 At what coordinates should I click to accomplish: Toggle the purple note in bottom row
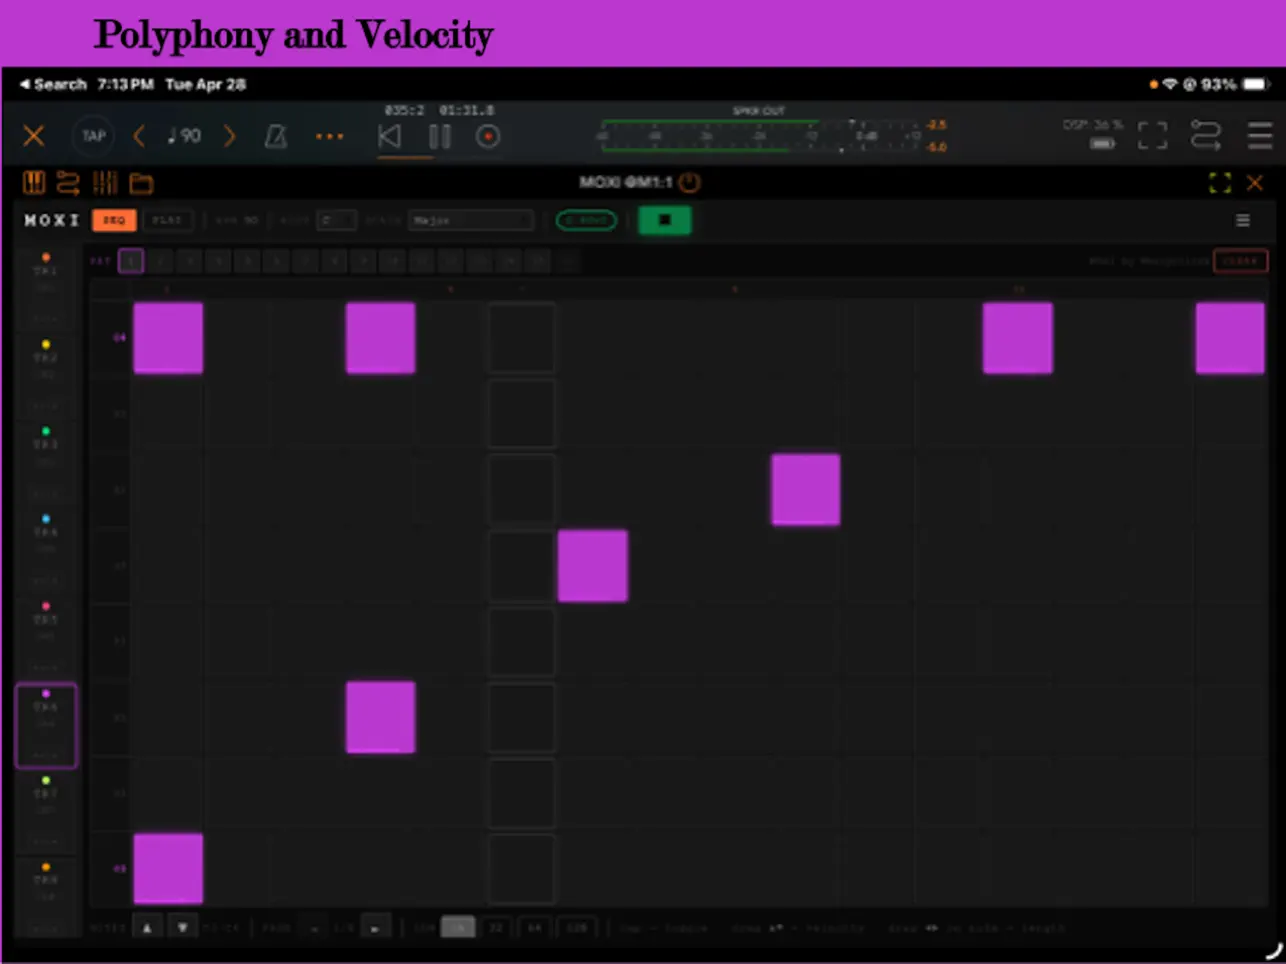click(168, 868)
